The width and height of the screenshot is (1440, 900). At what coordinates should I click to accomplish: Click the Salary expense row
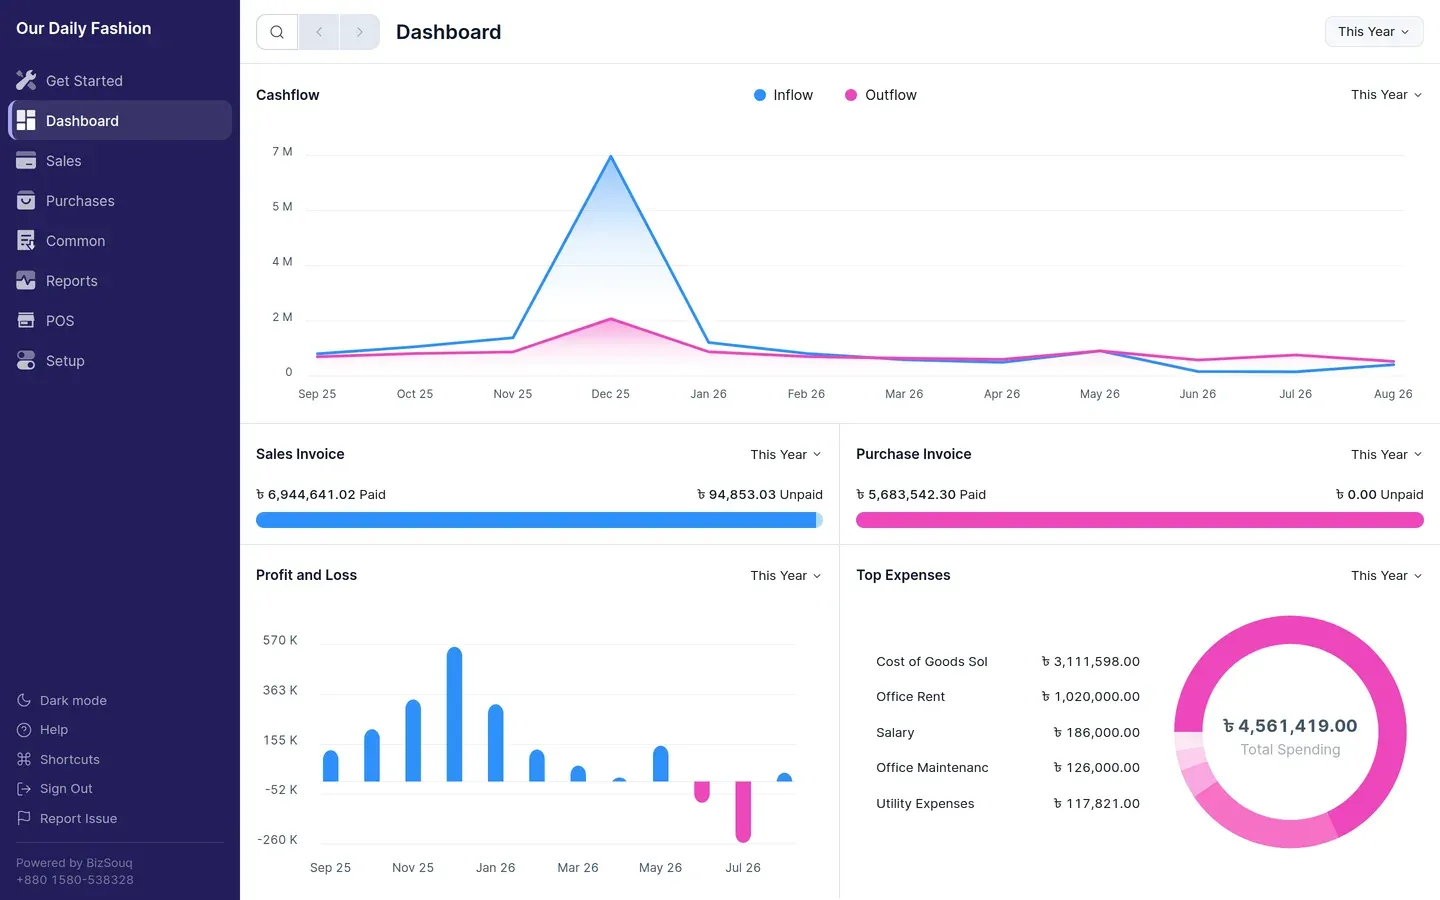tap(1008, 732)
